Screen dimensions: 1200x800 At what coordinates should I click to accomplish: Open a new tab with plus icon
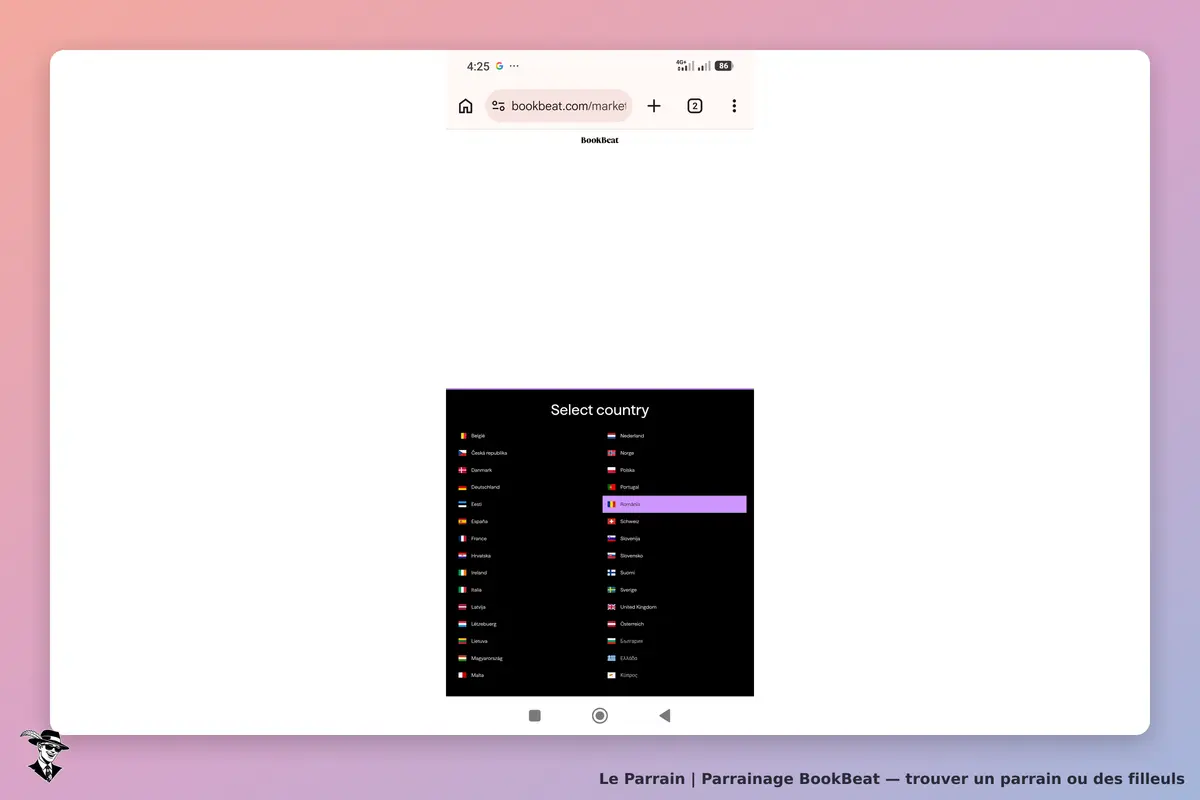(x=654, y=106)
